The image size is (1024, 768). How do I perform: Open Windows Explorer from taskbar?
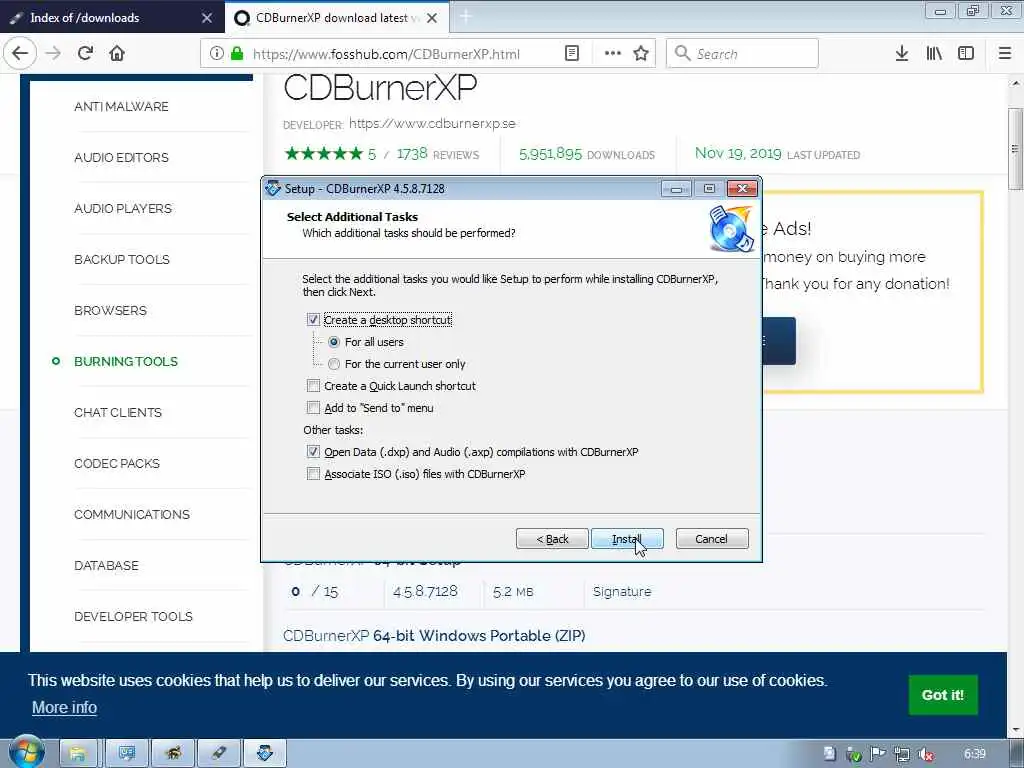(78, 754)
